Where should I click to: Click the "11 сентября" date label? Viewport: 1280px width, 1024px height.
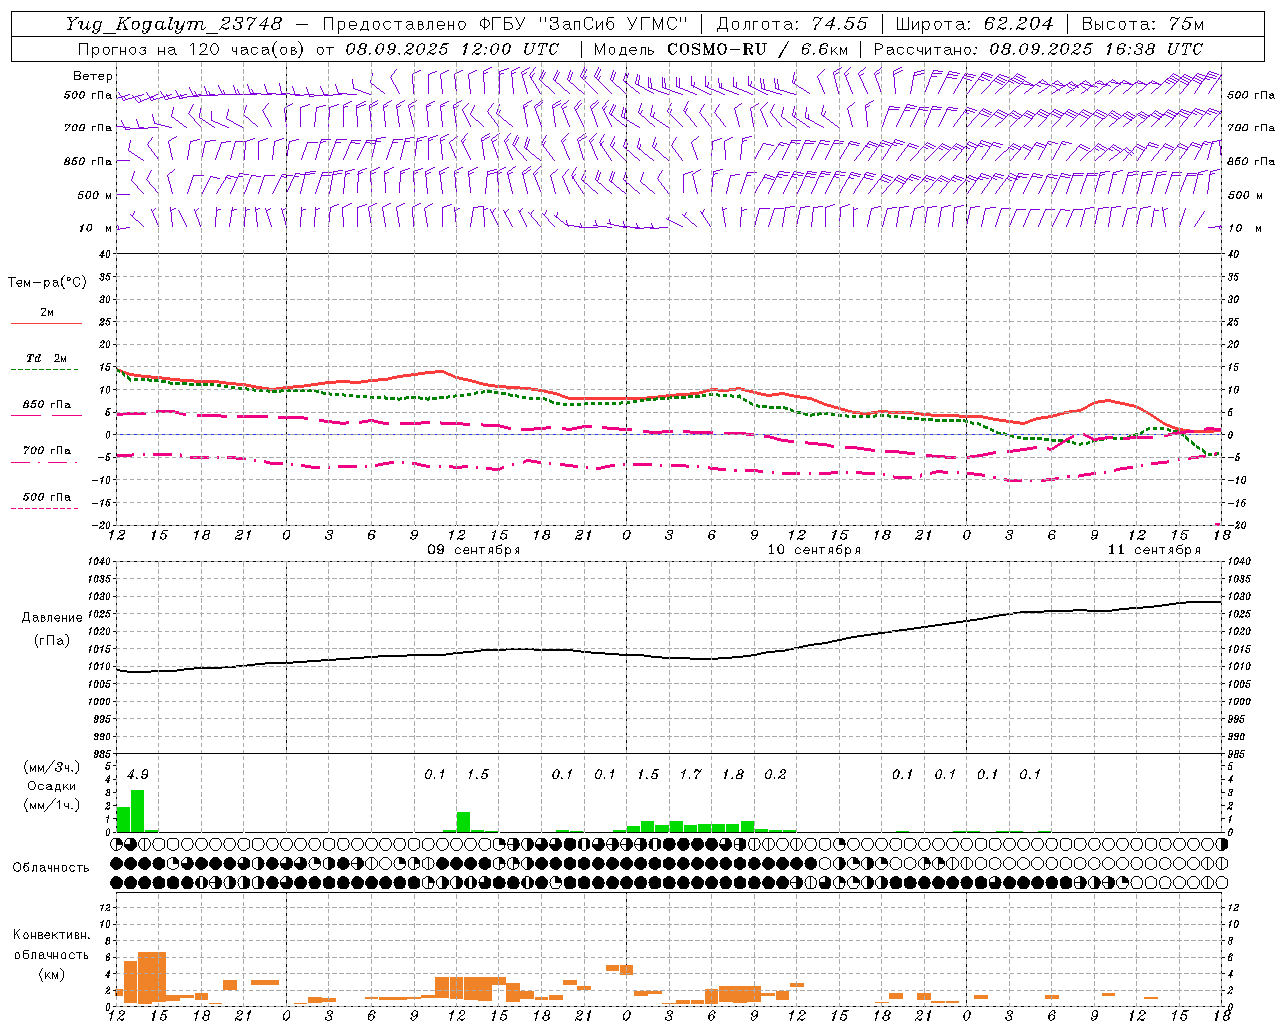point(1154,550)
